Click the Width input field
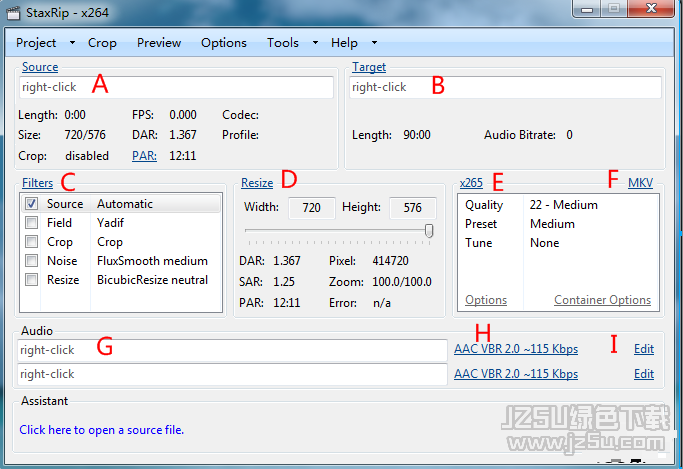 pyautogui.click(x=312, y=208)
